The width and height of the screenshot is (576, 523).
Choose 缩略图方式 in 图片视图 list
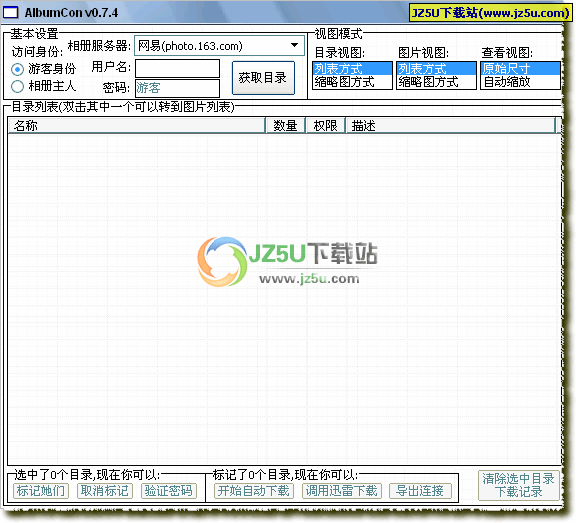436,82
